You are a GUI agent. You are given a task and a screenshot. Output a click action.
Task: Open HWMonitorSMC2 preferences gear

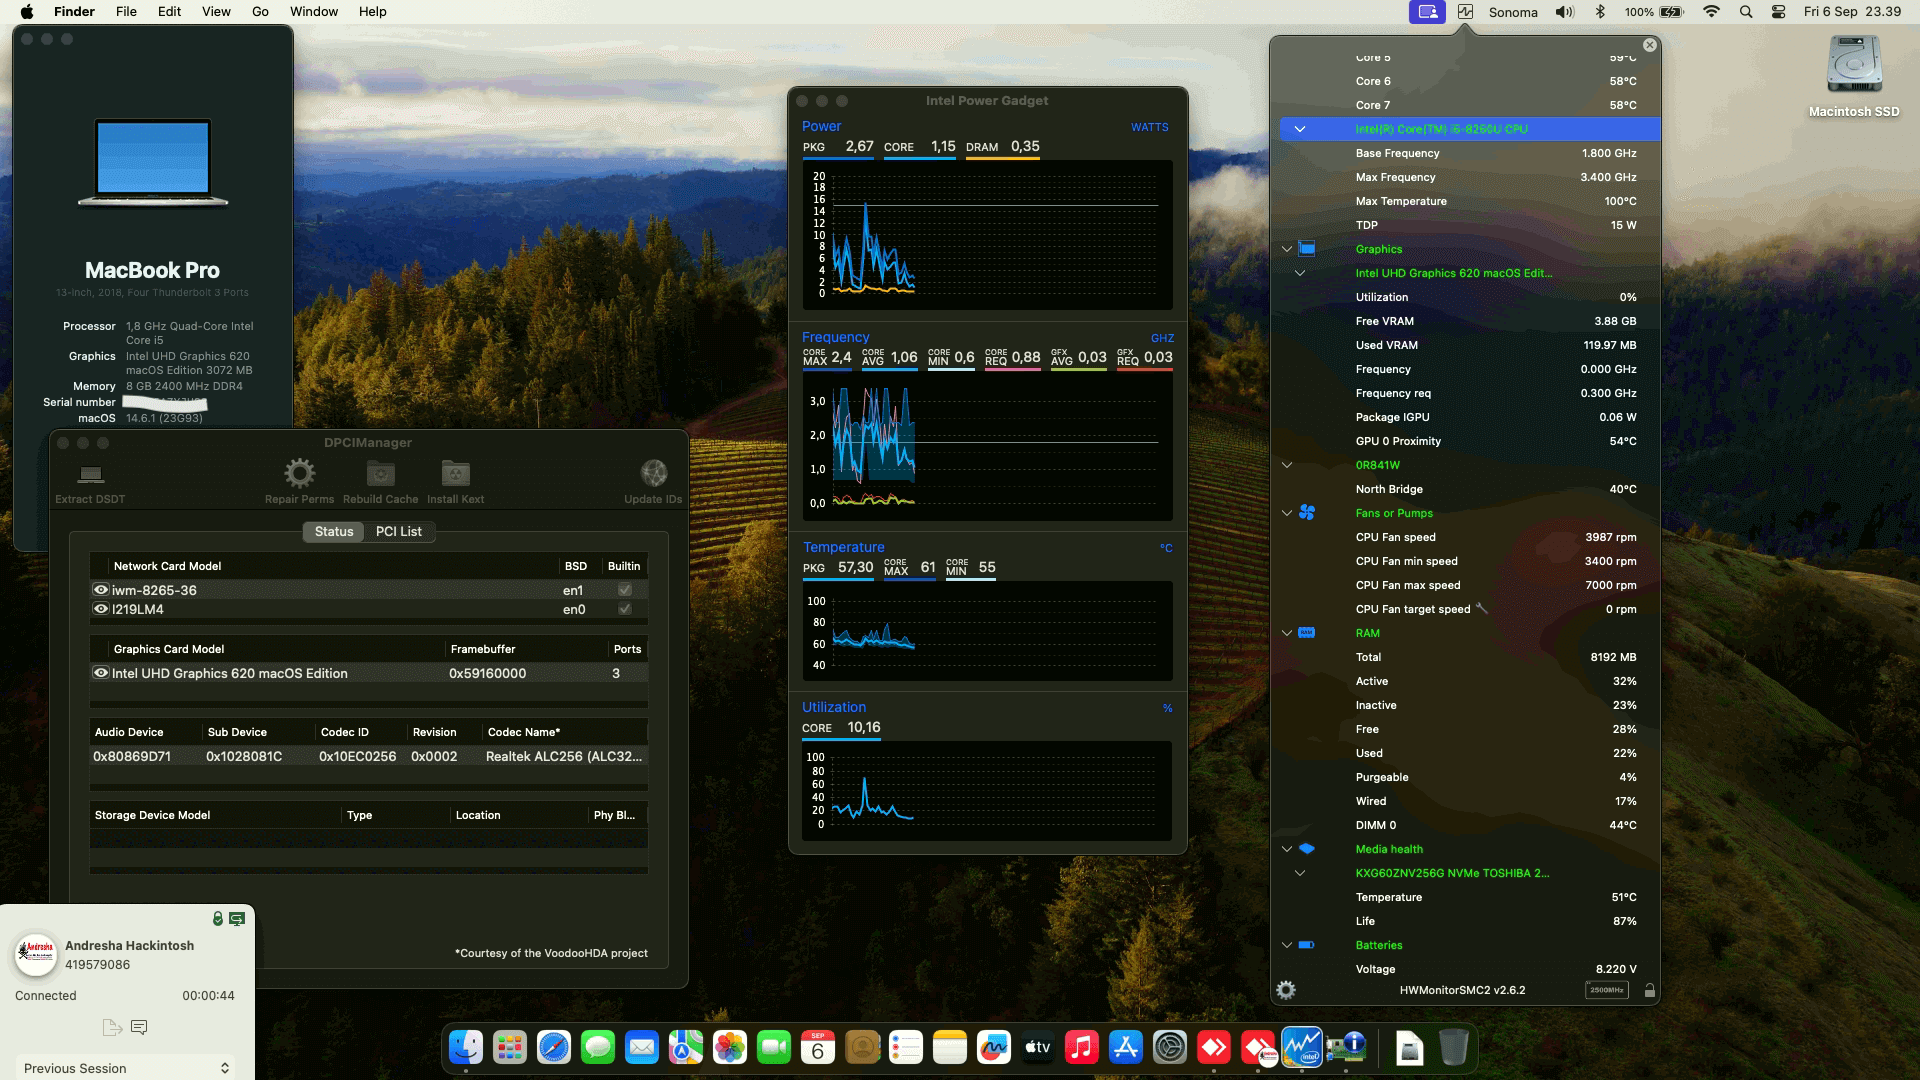click(x=1285, y=989)
